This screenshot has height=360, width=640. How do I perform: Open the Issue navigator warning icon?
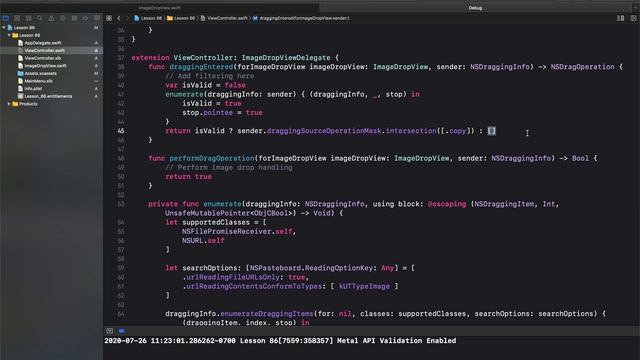51,18
